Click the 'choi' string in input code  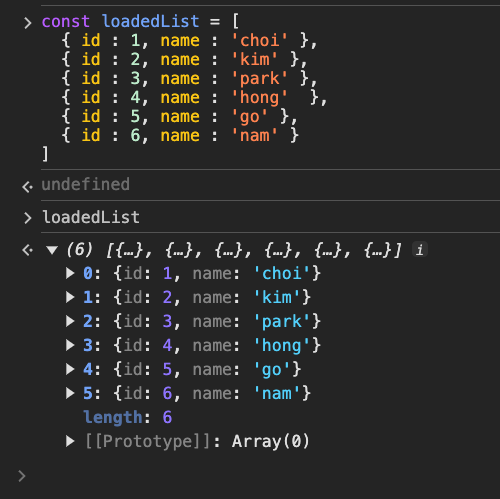pyautogui.click(x=260, y=41)
